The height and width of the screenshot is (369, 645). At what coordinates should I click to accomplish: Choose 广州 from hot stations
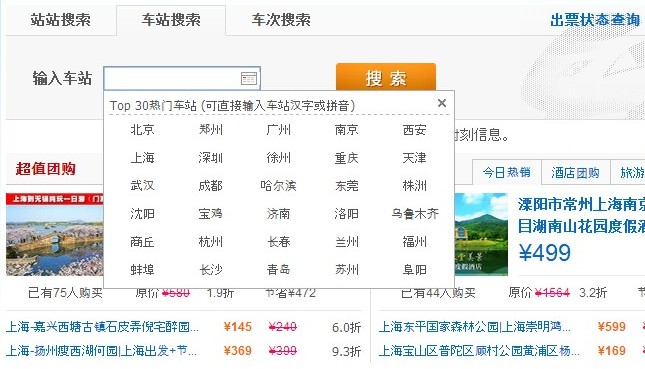pyautogui.click(x=278, y=130)
